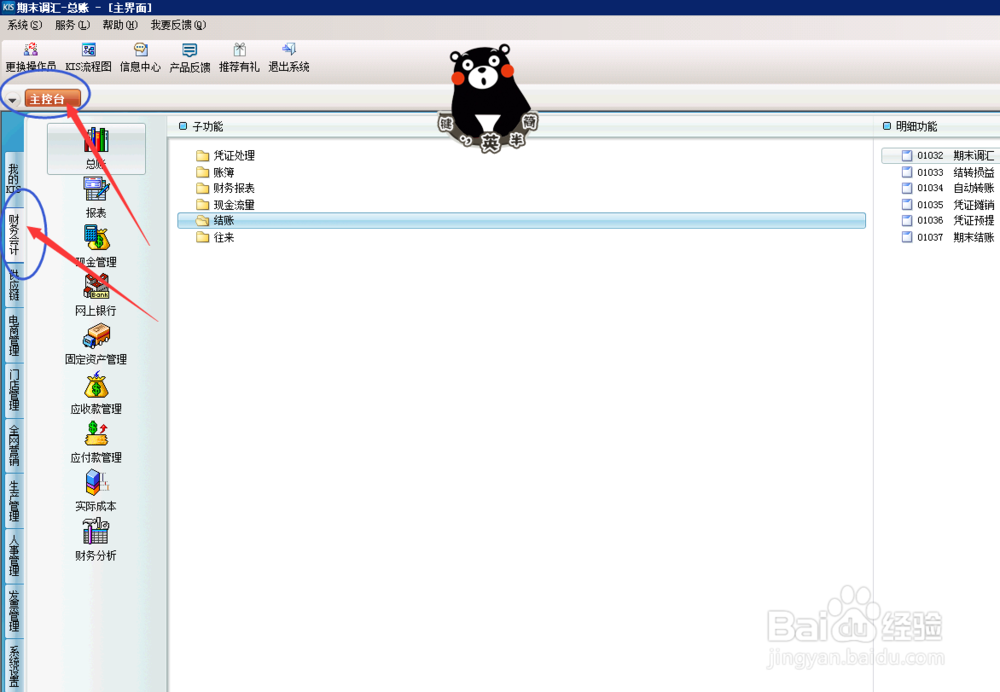Open the 财务分析 module icon
The width and height of the screenshot is (1000, 692).
[x=96, y=531]
